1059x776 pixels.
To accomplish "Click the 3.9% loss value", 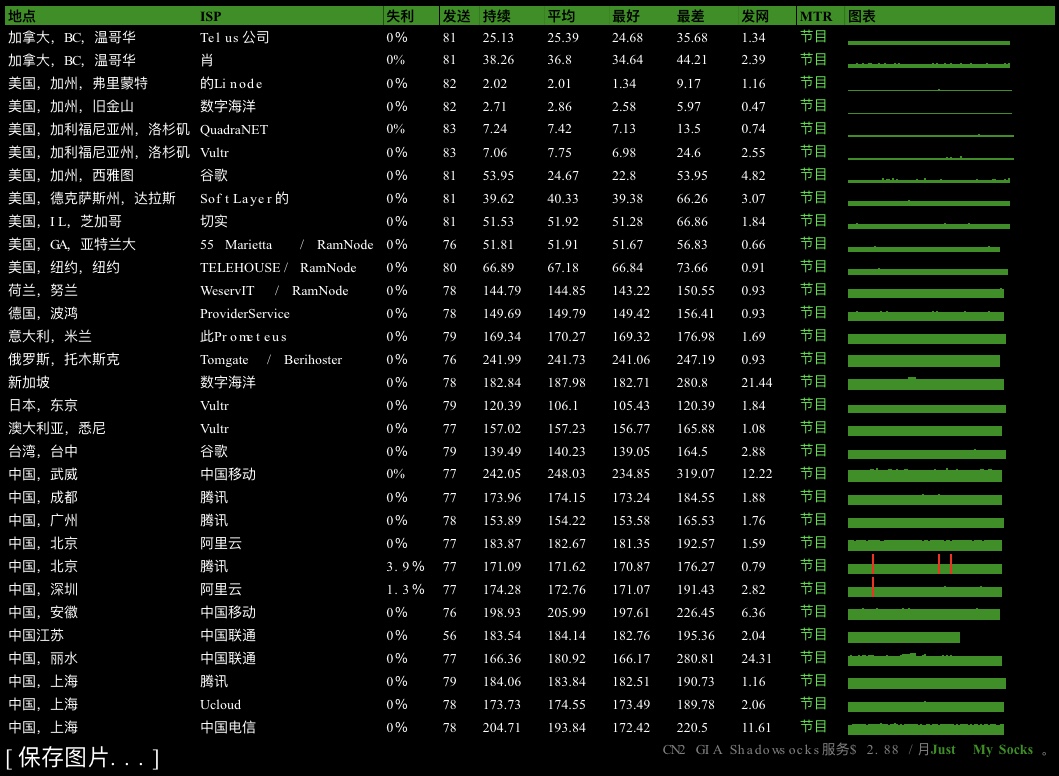I will [405, 566].
